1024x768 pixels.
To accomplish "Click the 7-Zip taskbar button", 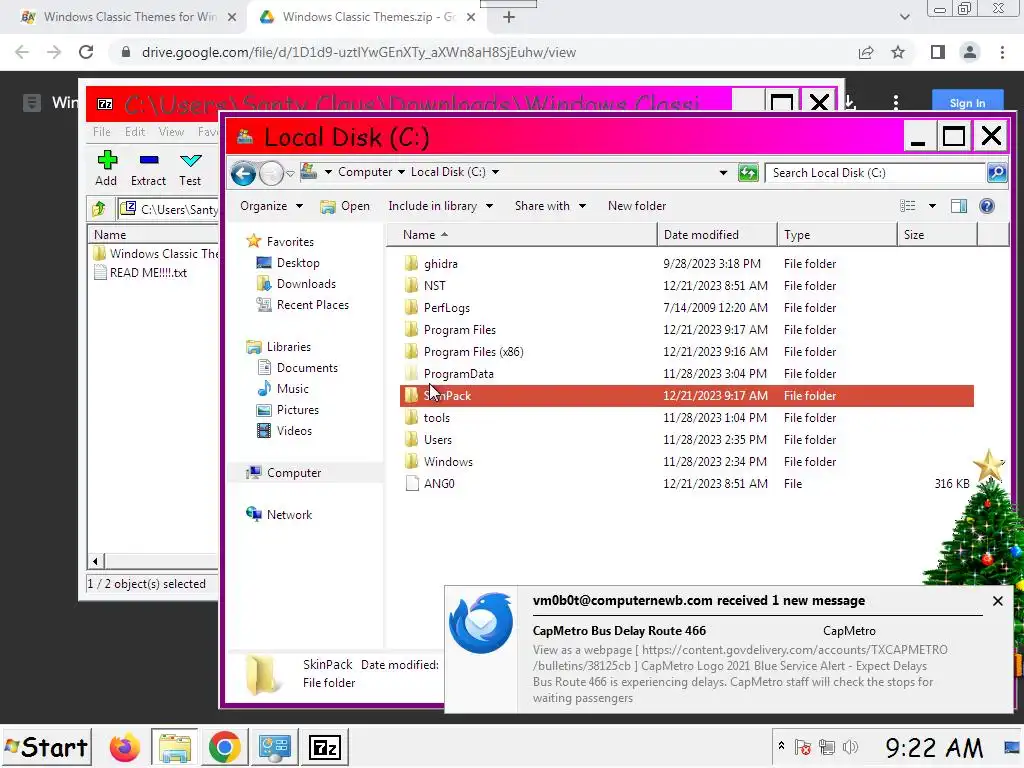I will click(325, 748).
